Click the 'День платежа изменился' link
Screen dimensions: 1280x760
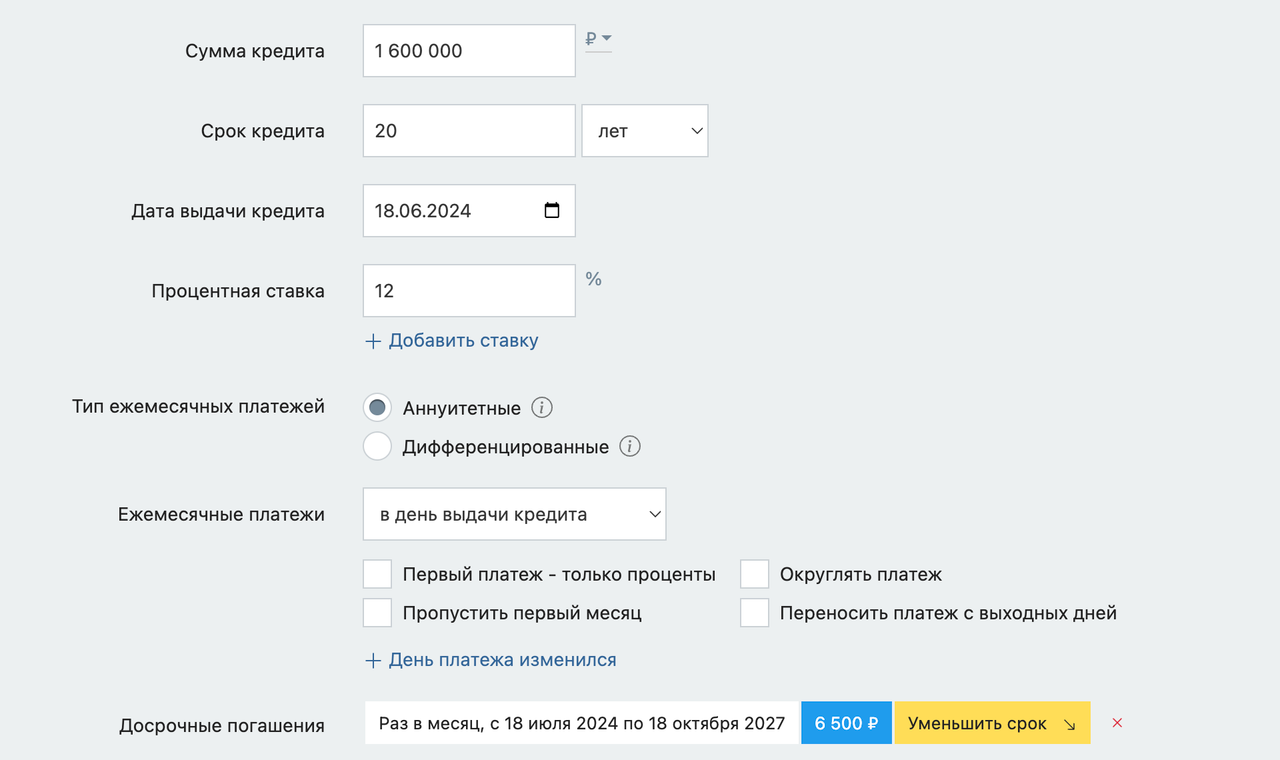pos(491,660)
